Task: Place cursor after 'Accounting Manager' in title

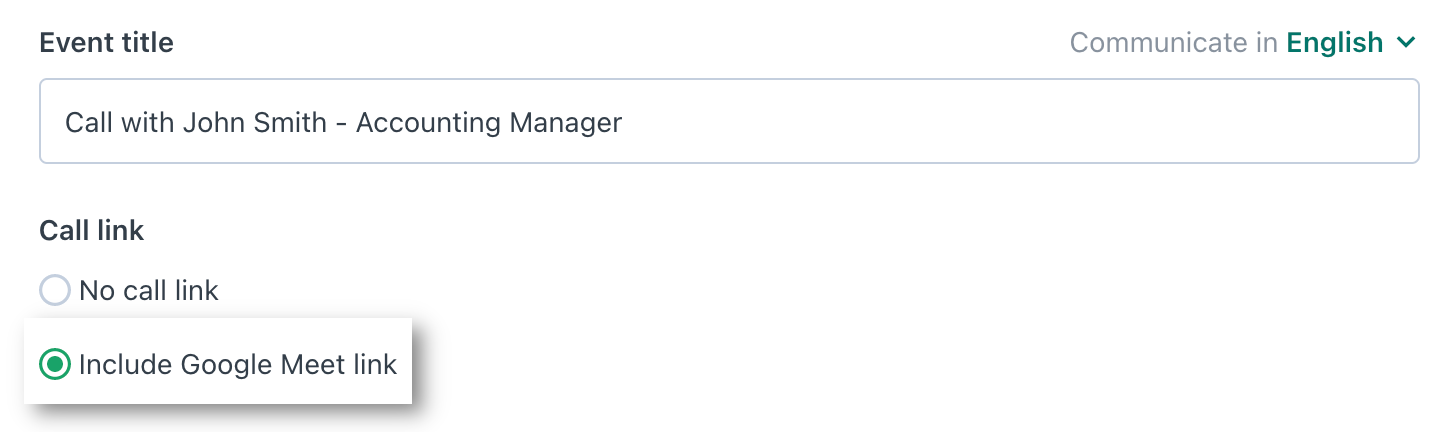Action: pyautogui.click(x=624, y=123)
